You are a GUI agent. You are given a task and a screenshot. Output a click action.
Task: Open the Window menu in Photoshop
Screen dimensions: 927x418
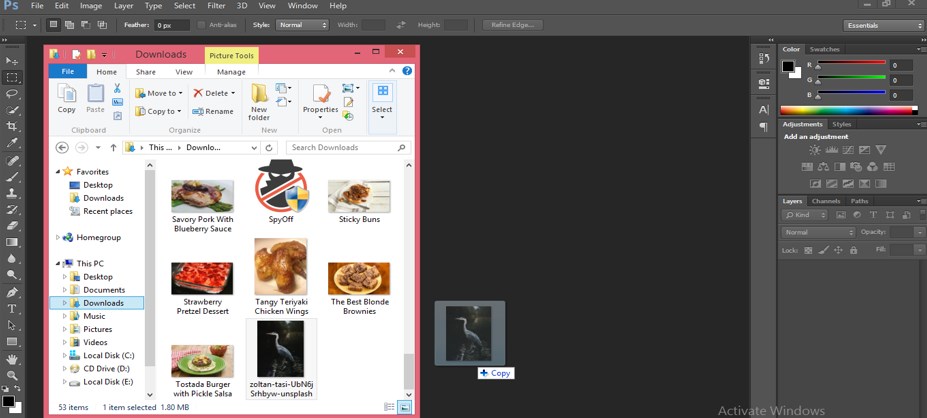coord(302,6)
